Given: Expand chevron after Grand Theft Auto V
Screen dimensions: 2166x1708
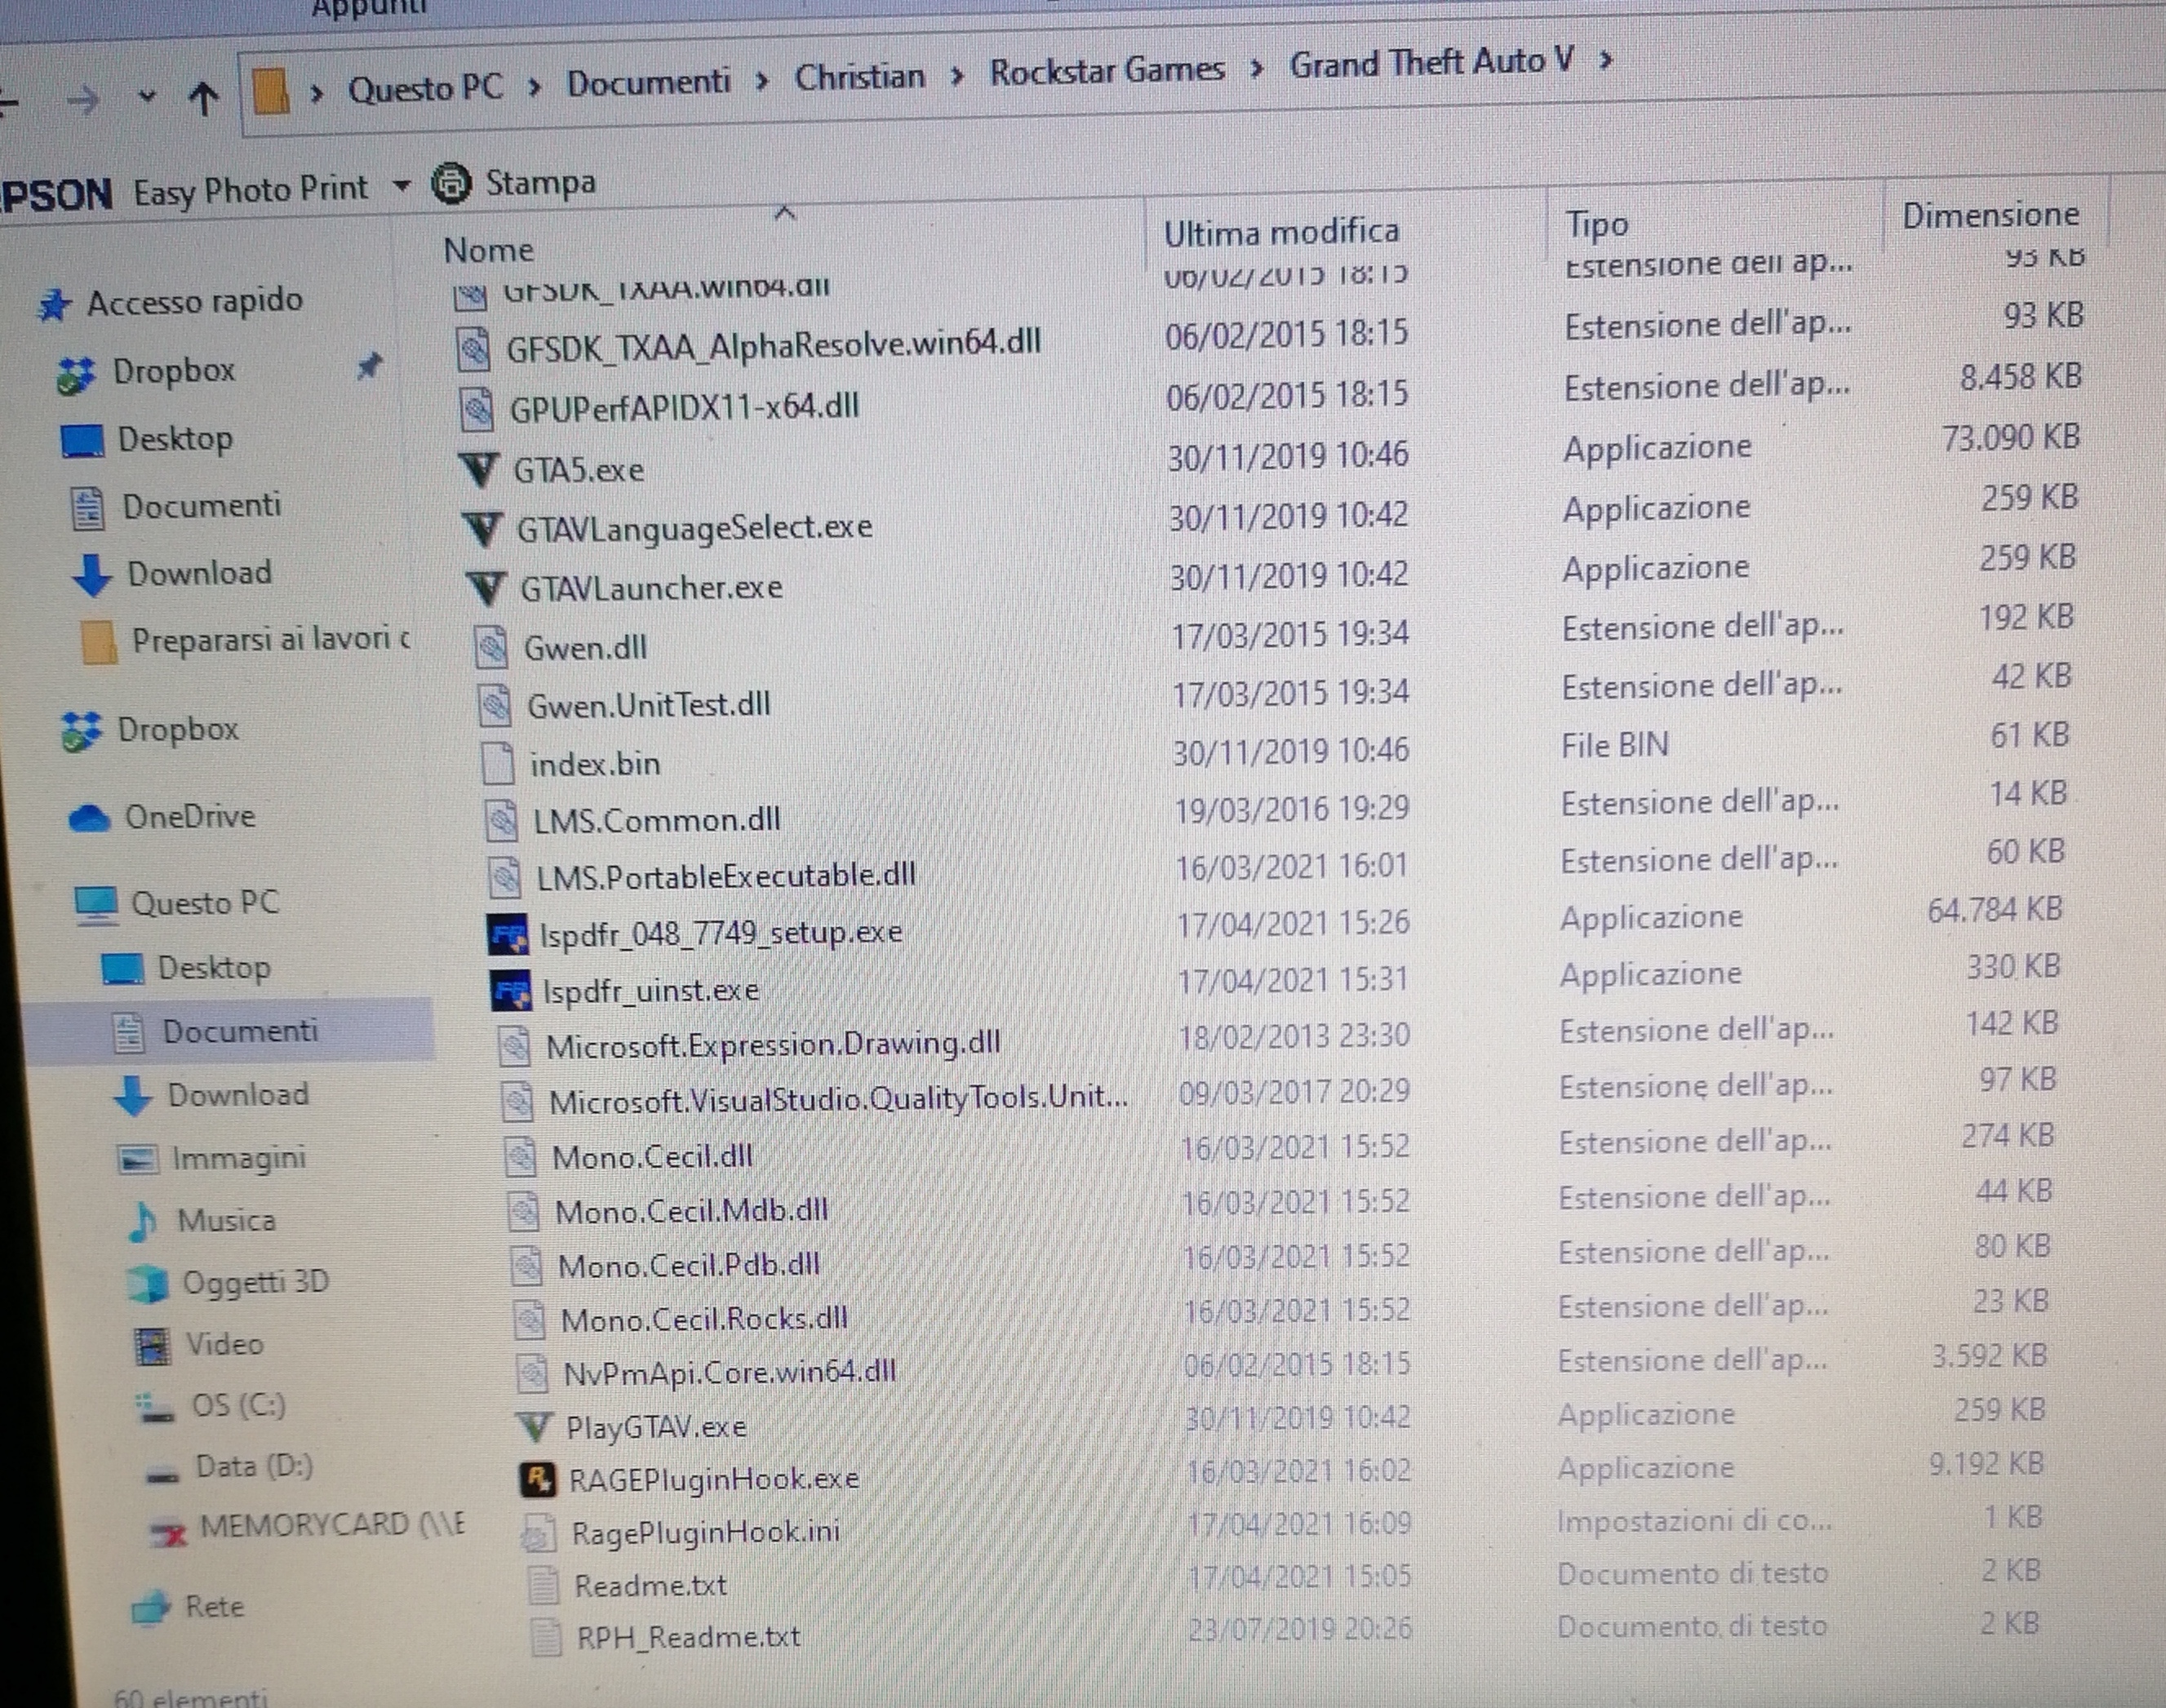Looking at the screenshot, I should [1606, 62].
